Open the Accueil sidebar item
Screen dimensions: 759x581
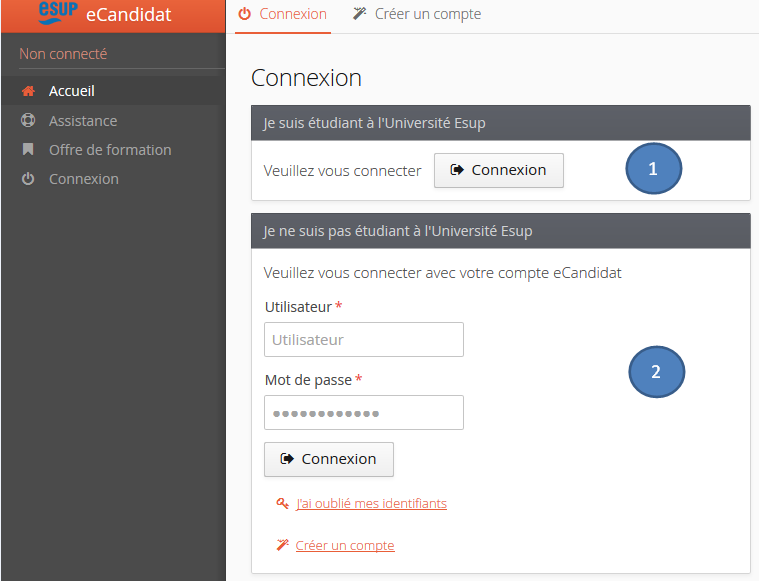pos(72,91)
